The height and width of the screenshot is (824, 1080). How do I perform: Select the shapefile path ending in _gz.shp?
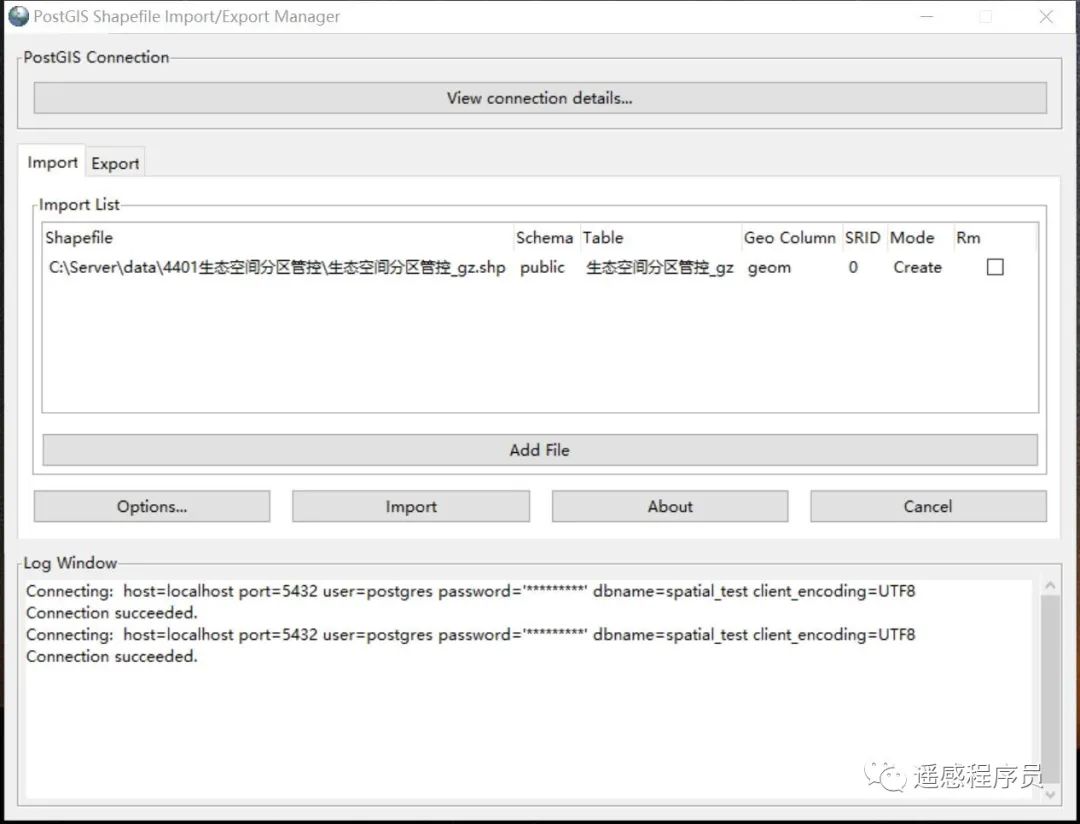click(x=277, y=267)
